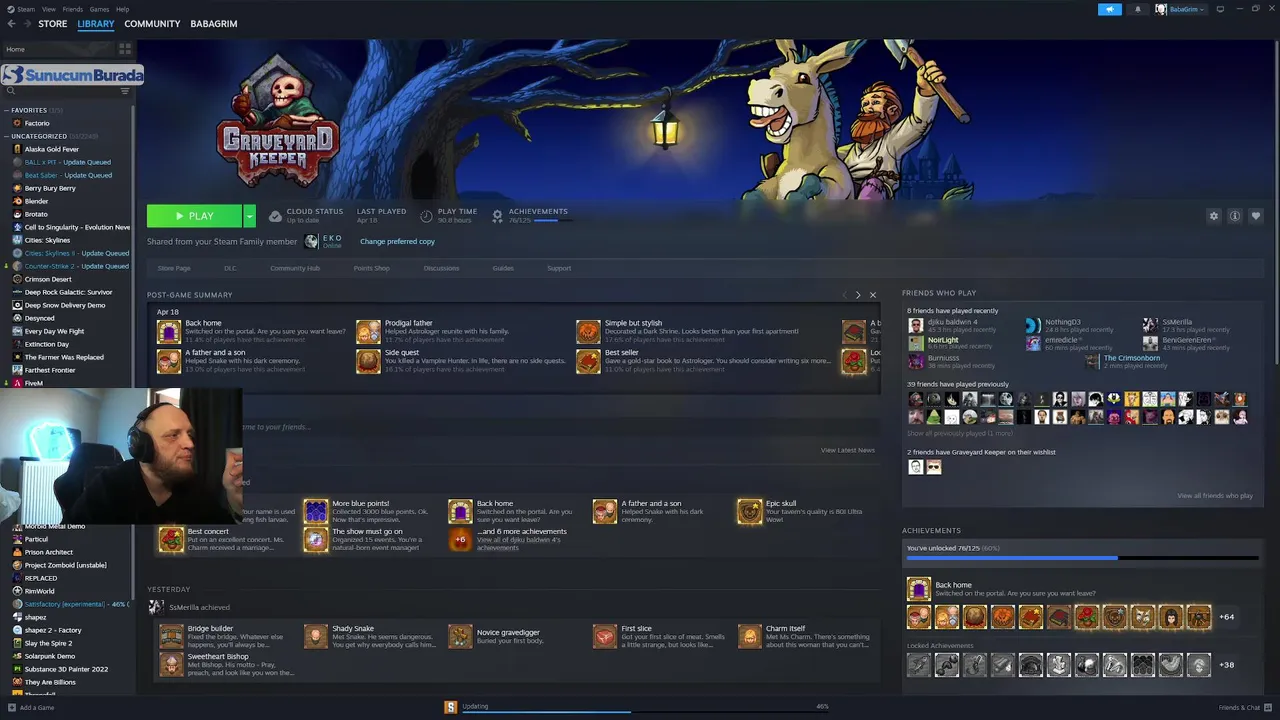Switch to Big Picture mode icon
The width and height of the screenshot is (1280, 720).
[x=1220, y=9]
